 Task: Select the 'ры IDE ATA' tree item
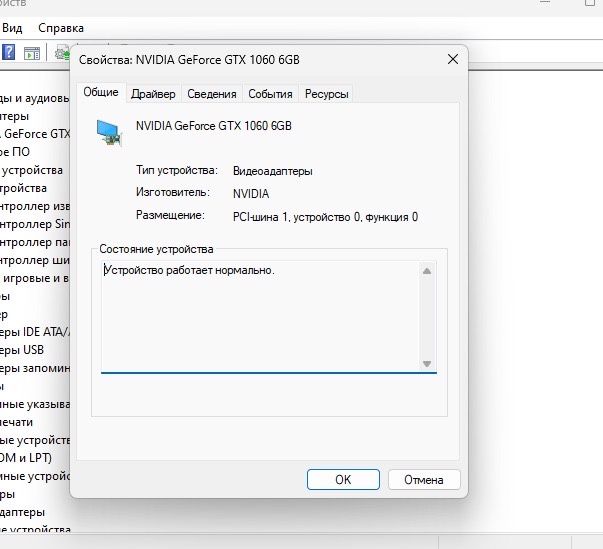coord(35,332)
